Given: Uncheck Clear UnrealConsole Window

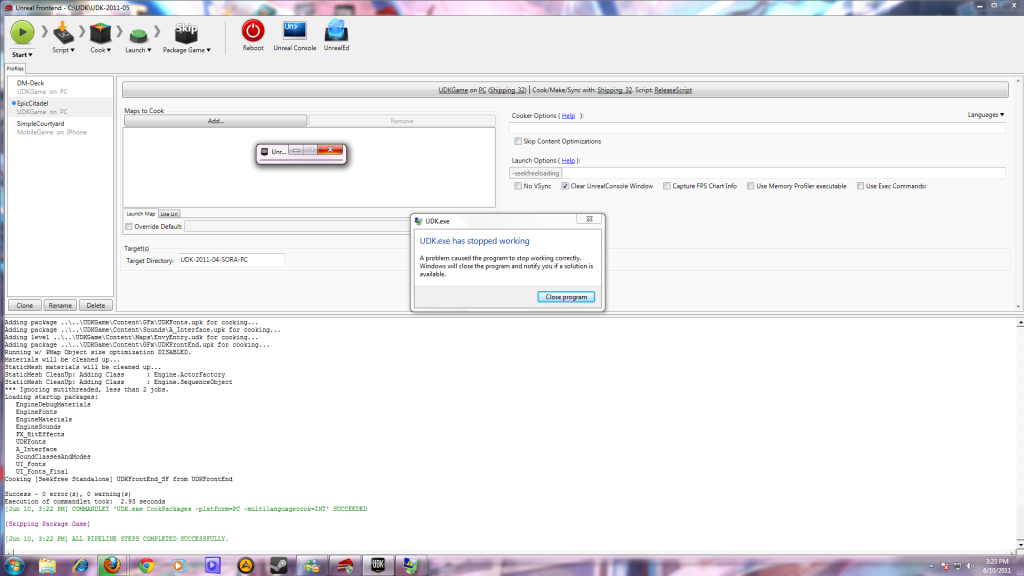Looking at the screenshot, I should [565, 186].
